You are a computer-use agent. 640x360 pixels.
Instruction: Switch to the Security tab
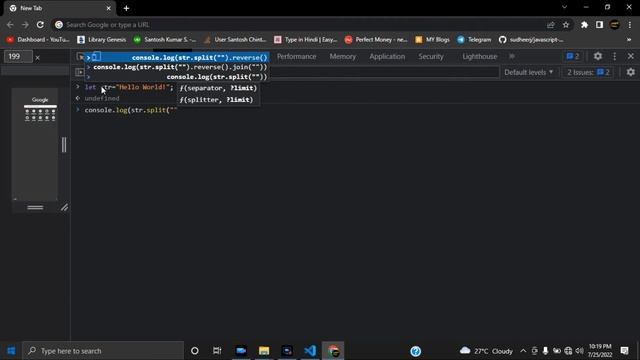tap(431, 56)
